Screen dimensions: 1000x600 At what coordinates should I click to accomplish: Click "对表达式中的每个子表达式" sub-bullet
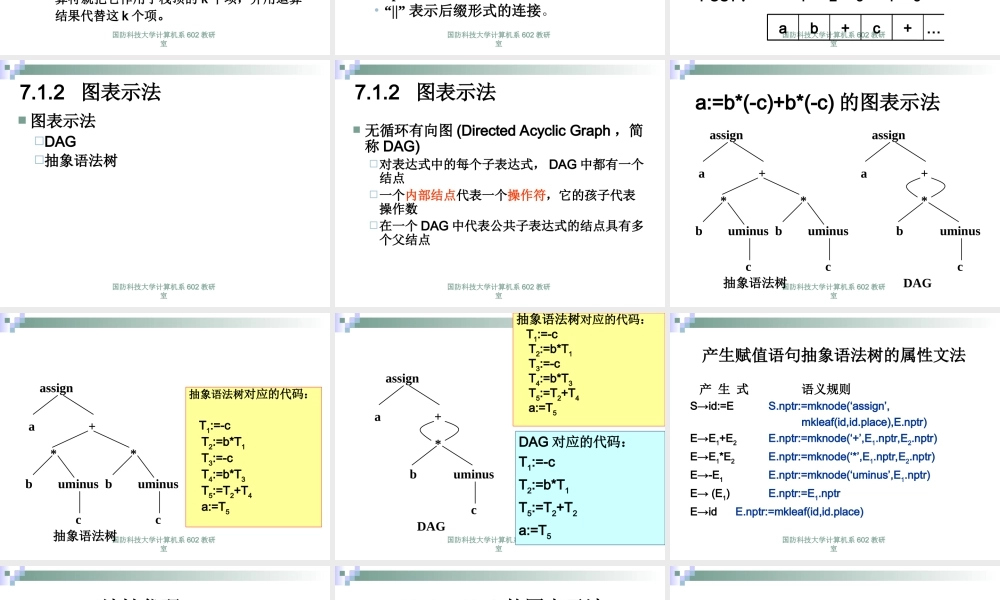tap(511, 164)
